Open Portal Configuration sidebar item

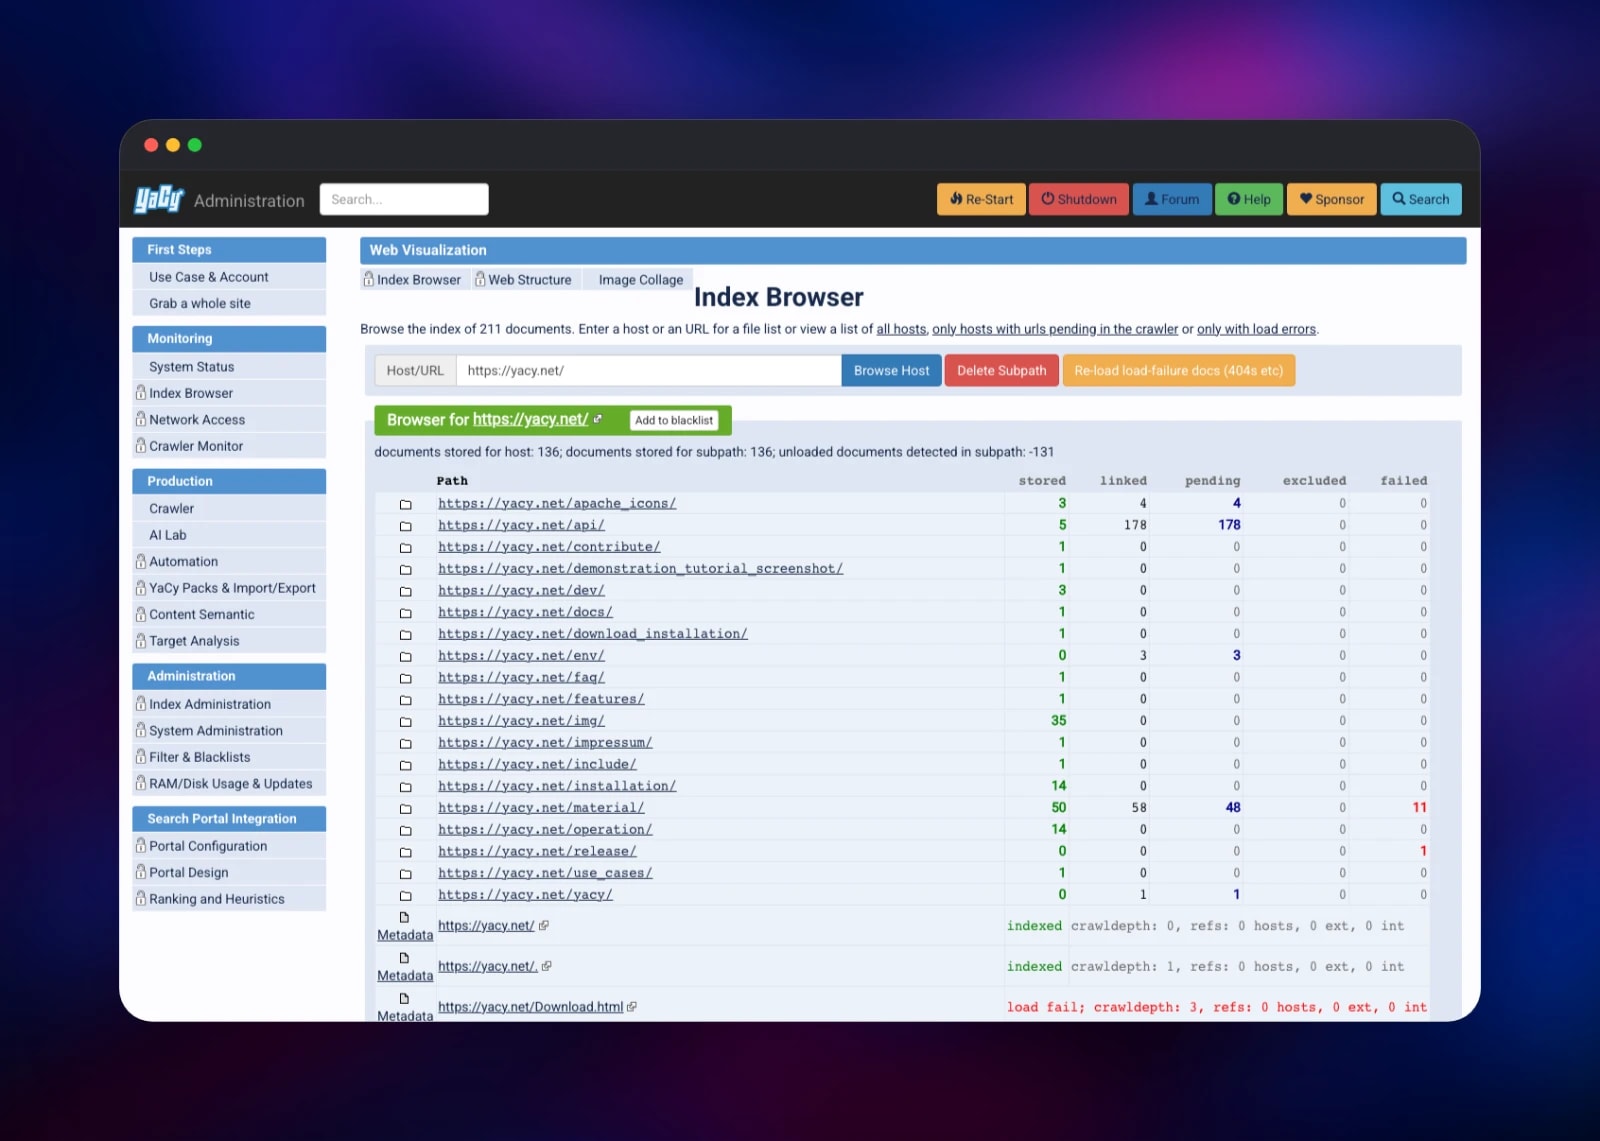point(229,846)
